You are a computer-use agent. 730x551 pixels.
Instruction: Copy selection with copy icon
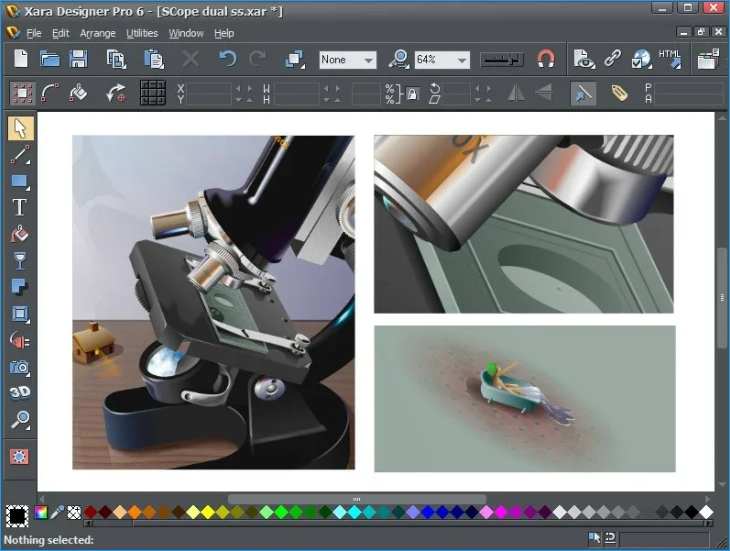[116, 59]
